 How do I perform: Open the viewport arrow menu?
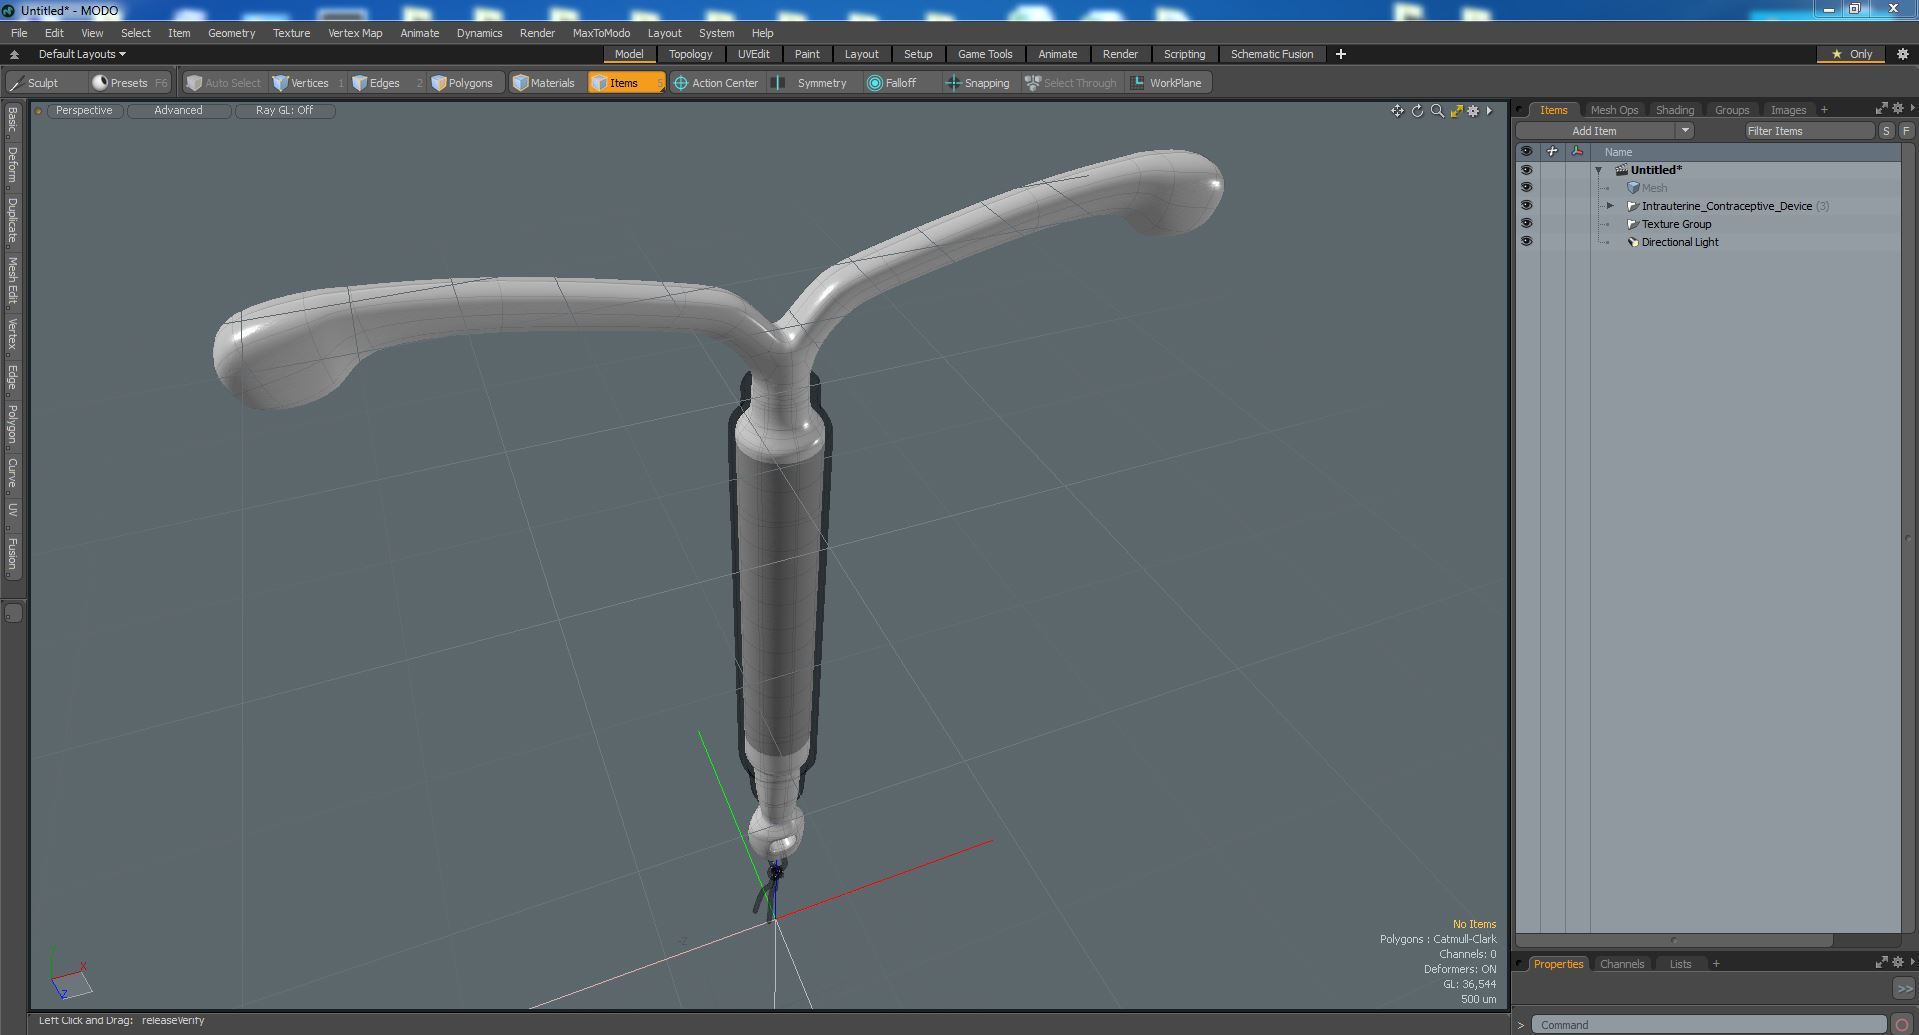(x=1489, y=111)
